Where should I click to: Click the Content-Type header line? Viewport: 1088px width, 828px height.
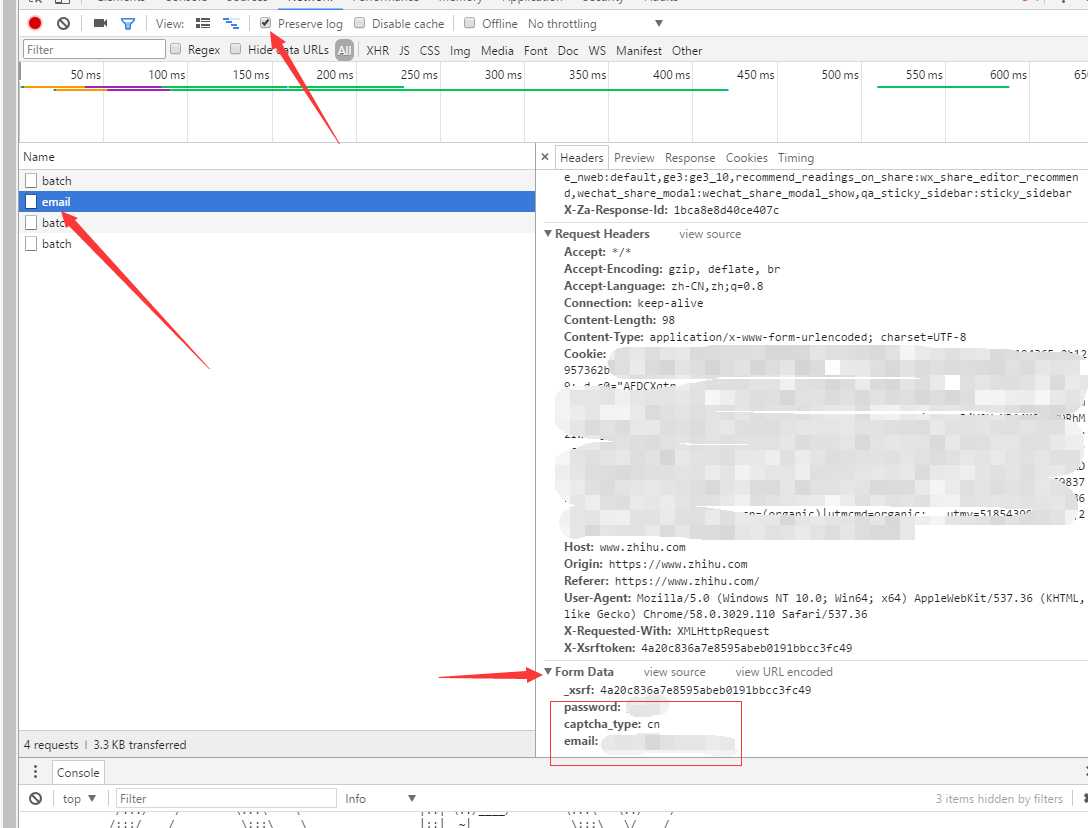pyautogui.click(x=765, y=337)
